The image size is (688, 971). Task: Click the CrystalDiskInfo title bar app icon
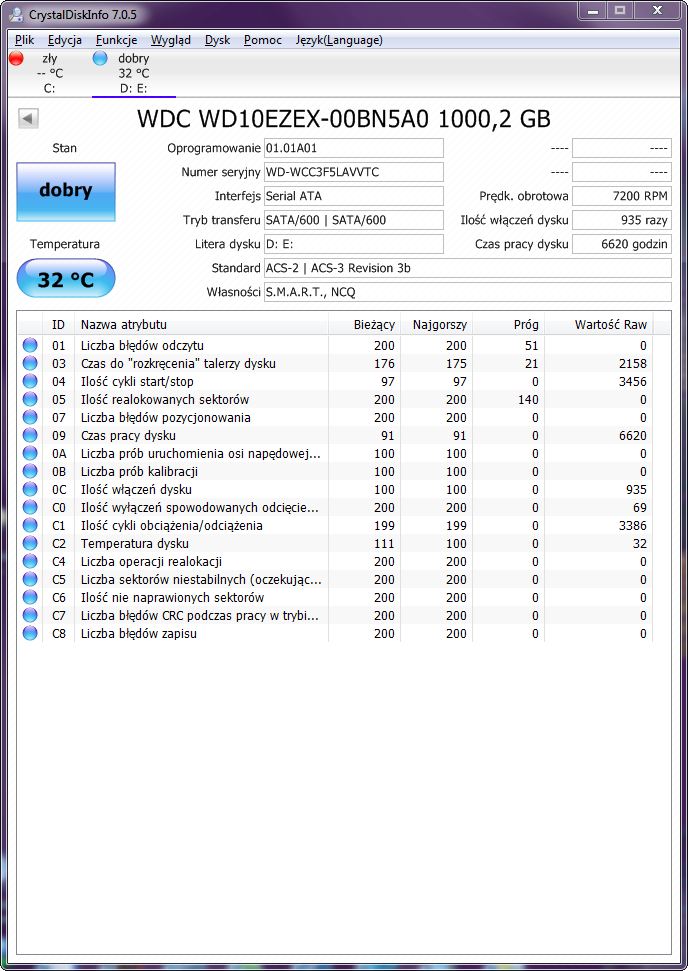(x=17, y=14)
